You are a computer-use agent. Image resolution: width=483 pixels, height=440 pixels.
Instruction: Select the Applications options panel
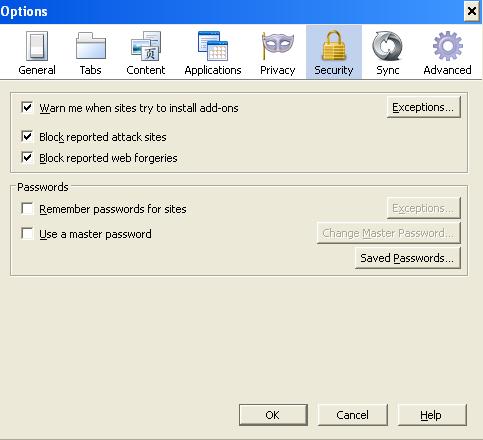[x=213, y=53]
